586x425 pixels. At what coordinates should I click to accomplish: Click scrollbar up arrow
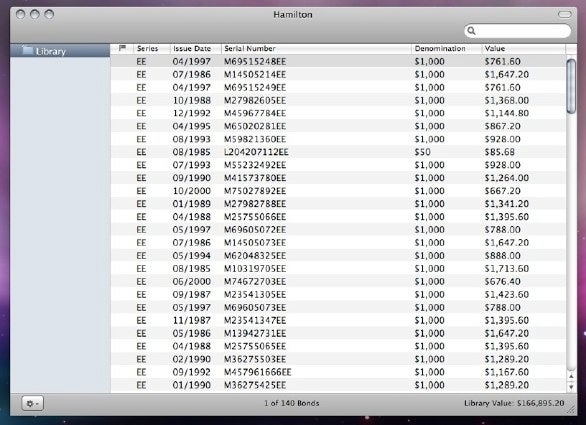(x=571, y=376)
